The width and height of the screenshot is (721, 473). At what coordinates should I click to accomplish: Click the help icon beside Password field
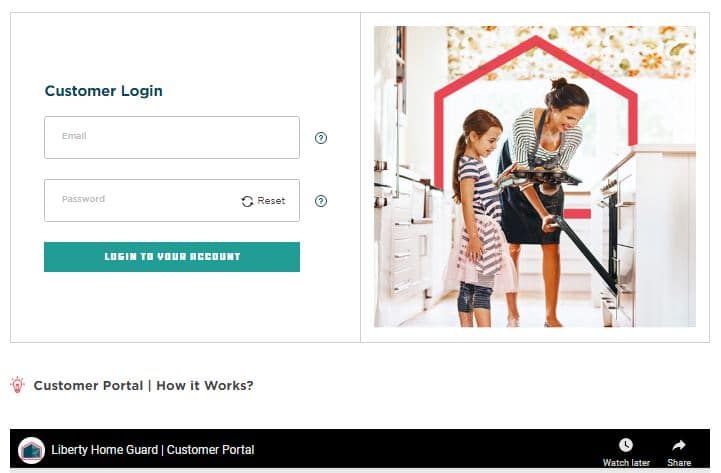click(320, 201)
